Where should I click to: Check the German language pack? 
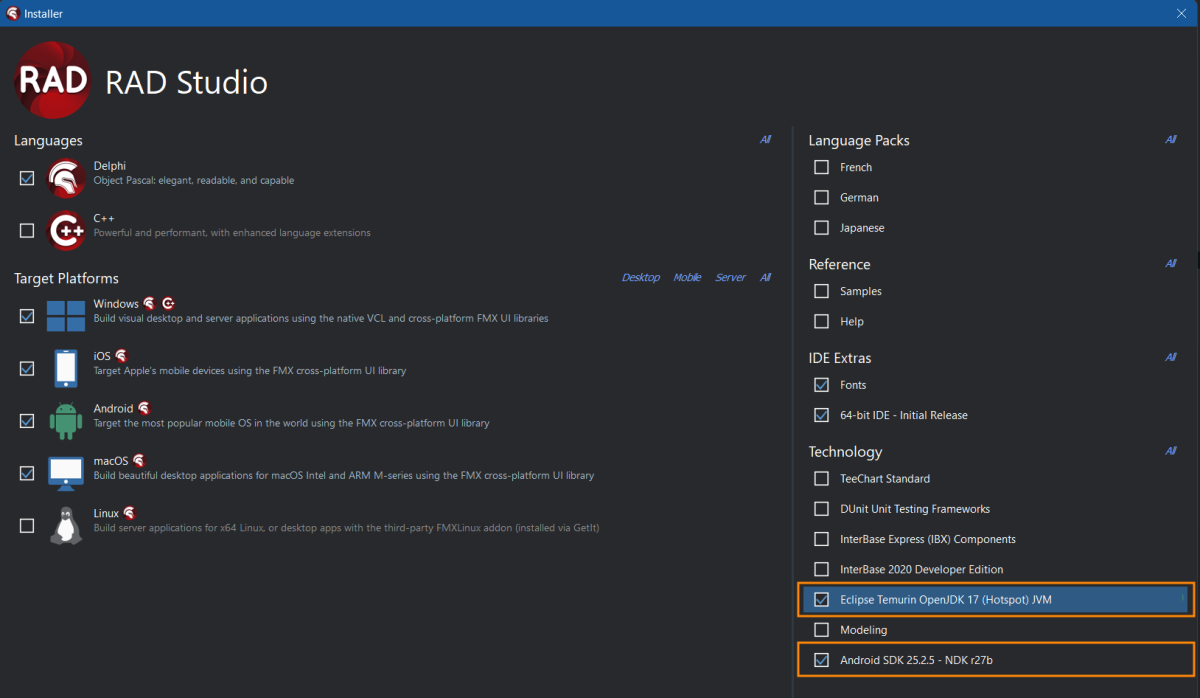pos(822,197)
